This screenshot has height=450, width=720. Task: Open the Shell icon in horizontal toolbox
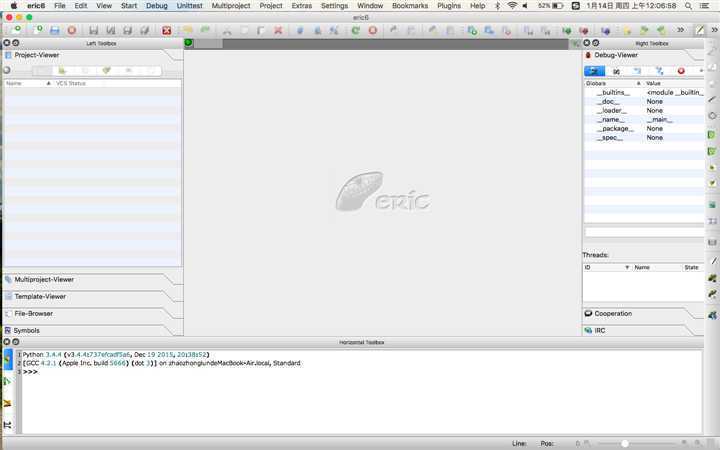8,359
